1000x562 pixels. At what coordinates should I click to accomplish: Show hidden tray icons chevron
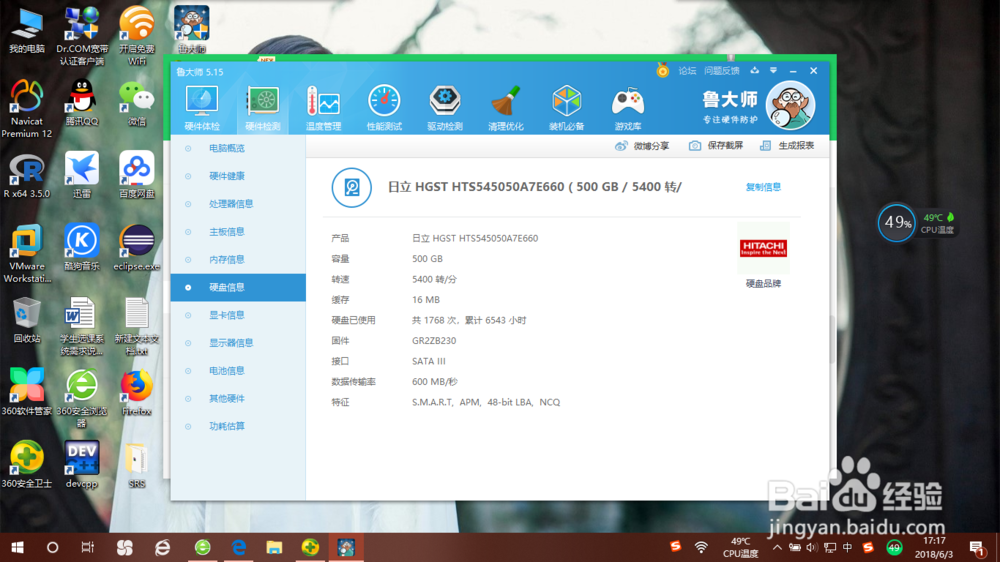point(777,547)
